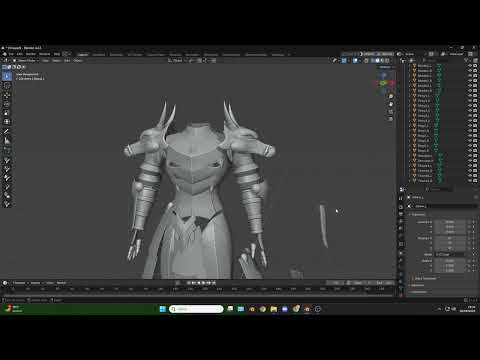Select the Scale tool in left toolbar
Viewport: 480px width, 360px height.
tap(7, 113)
